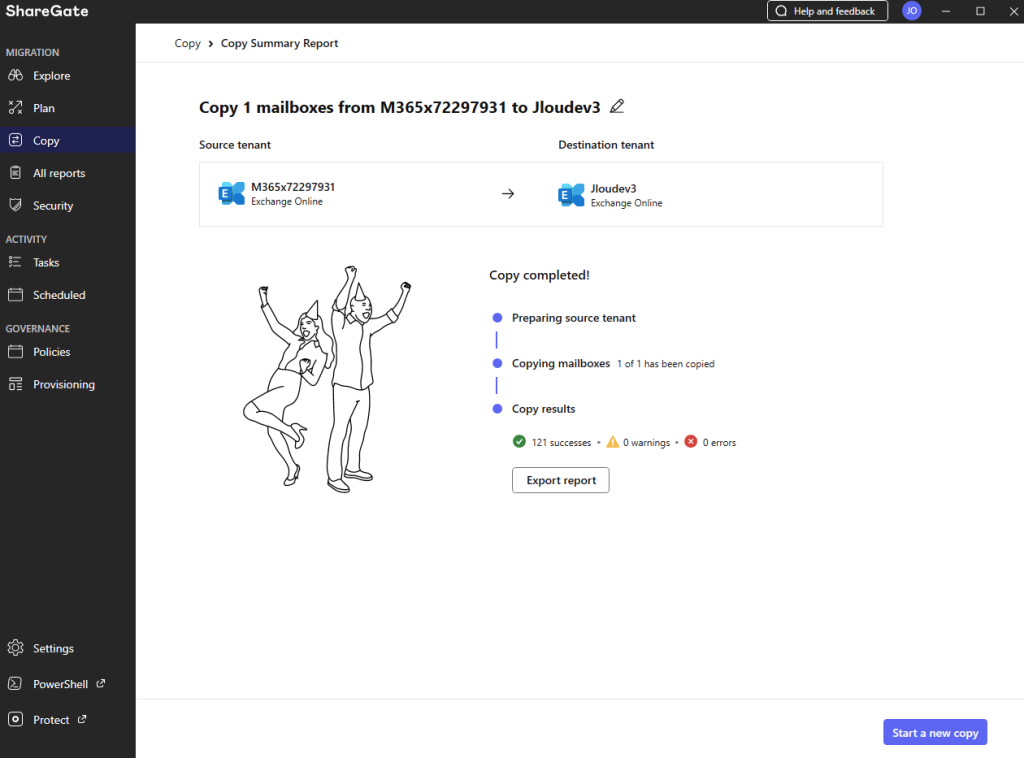This screenshot has width=1024, height=758.
Task: Click the Tasks list icon
Action: point(16,262)
